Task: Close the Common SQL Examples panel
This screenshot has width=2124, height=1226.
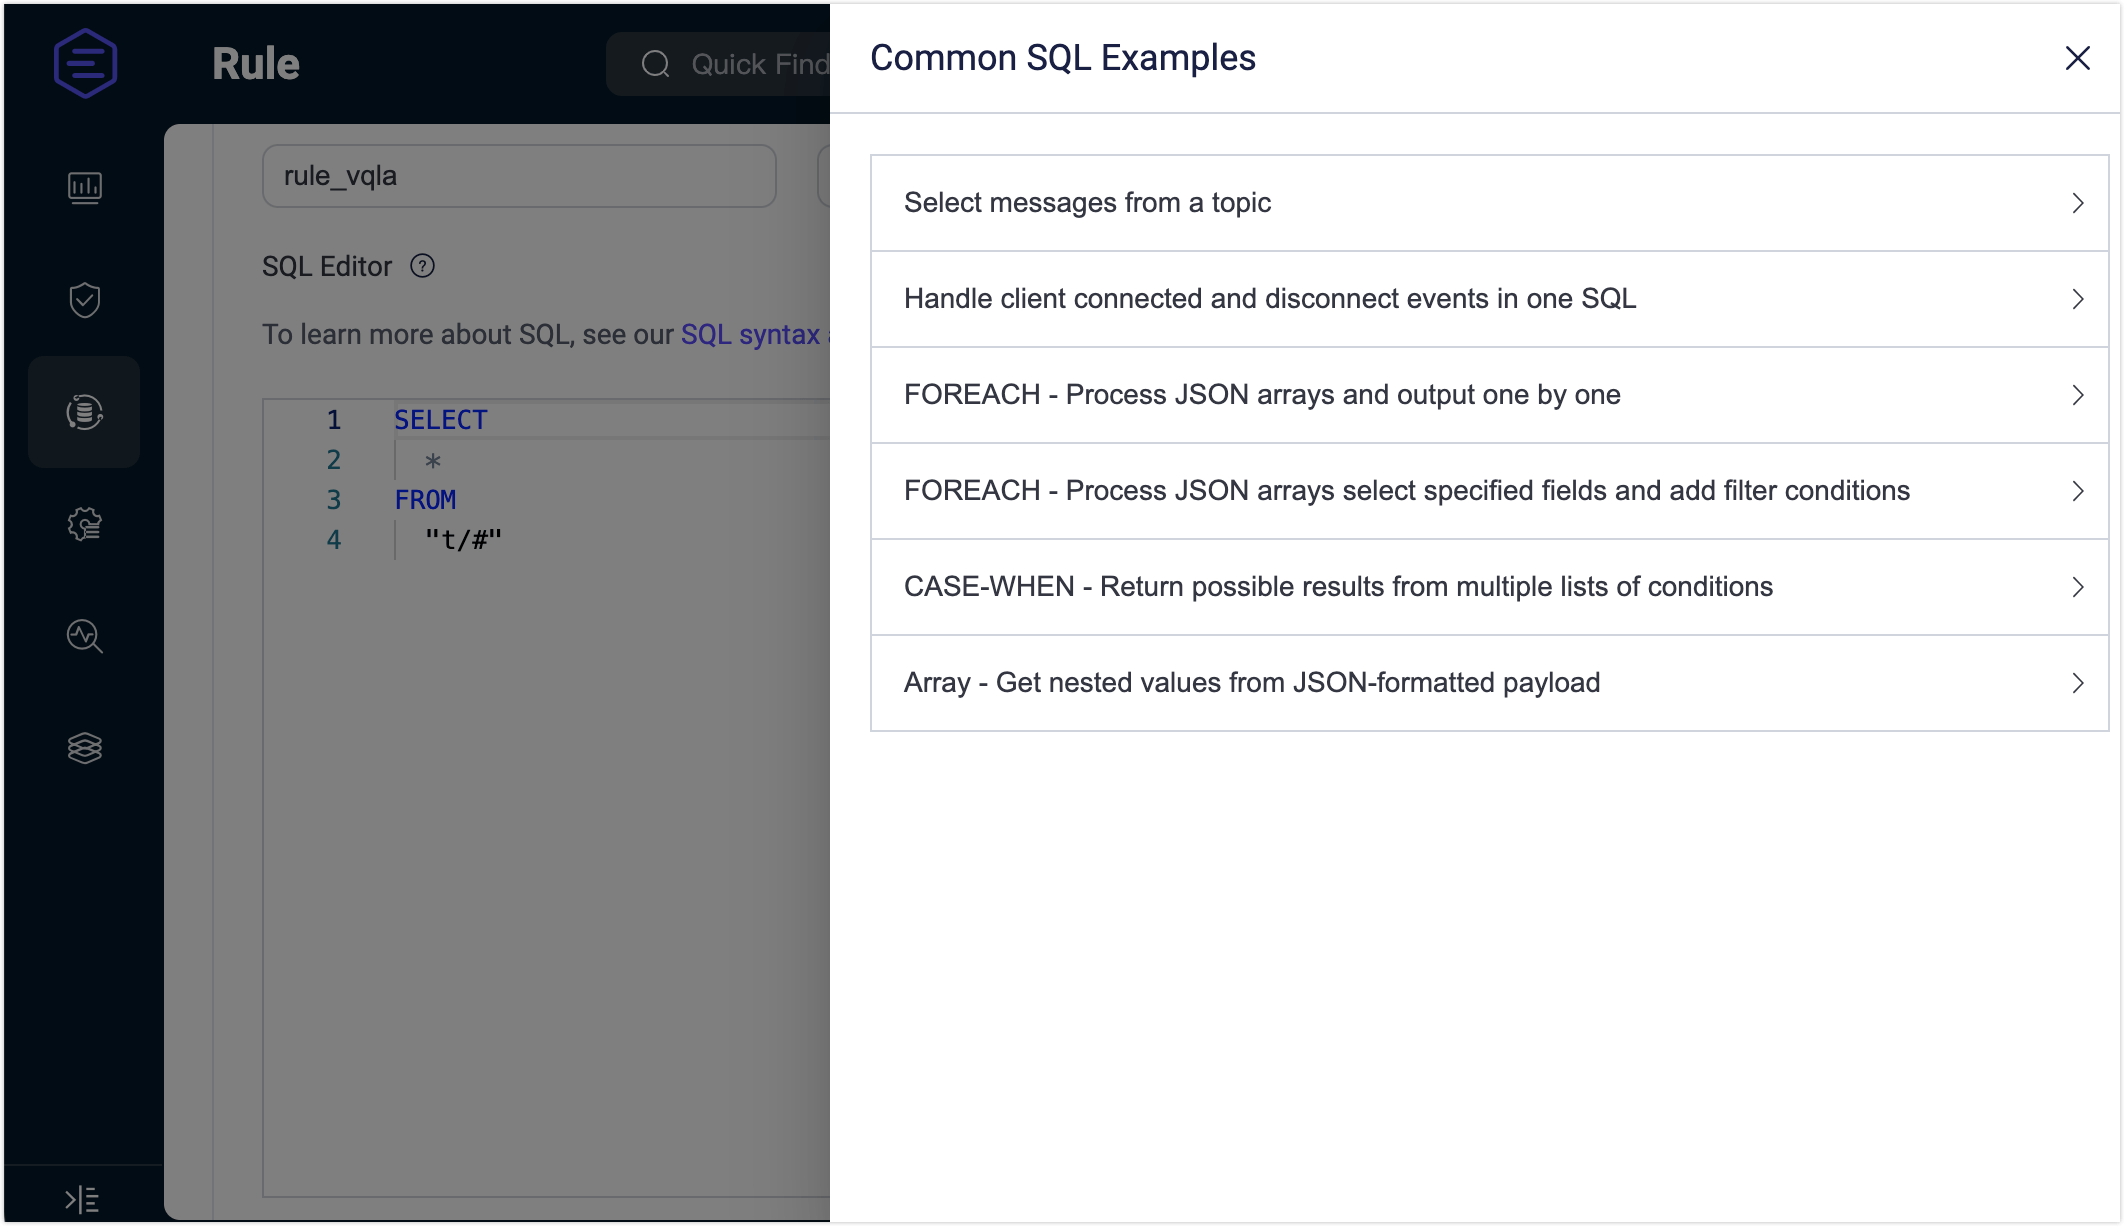Action: pyautogui.click(x=2077, y=58)
